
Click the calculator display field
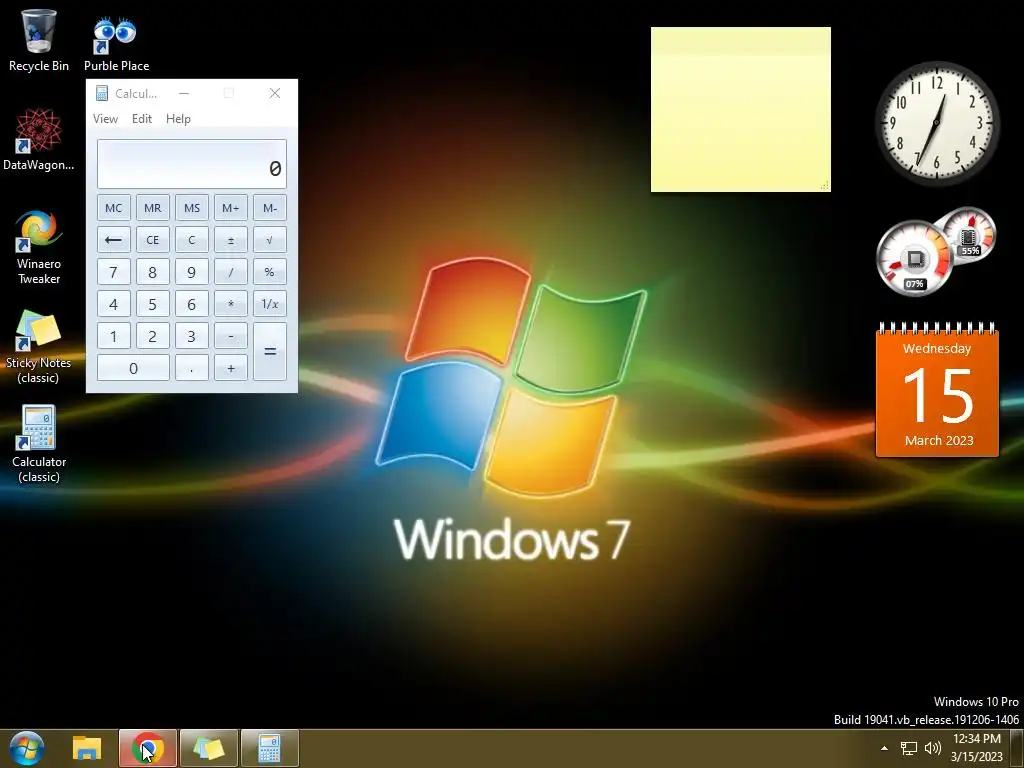[x=192, y=164]
